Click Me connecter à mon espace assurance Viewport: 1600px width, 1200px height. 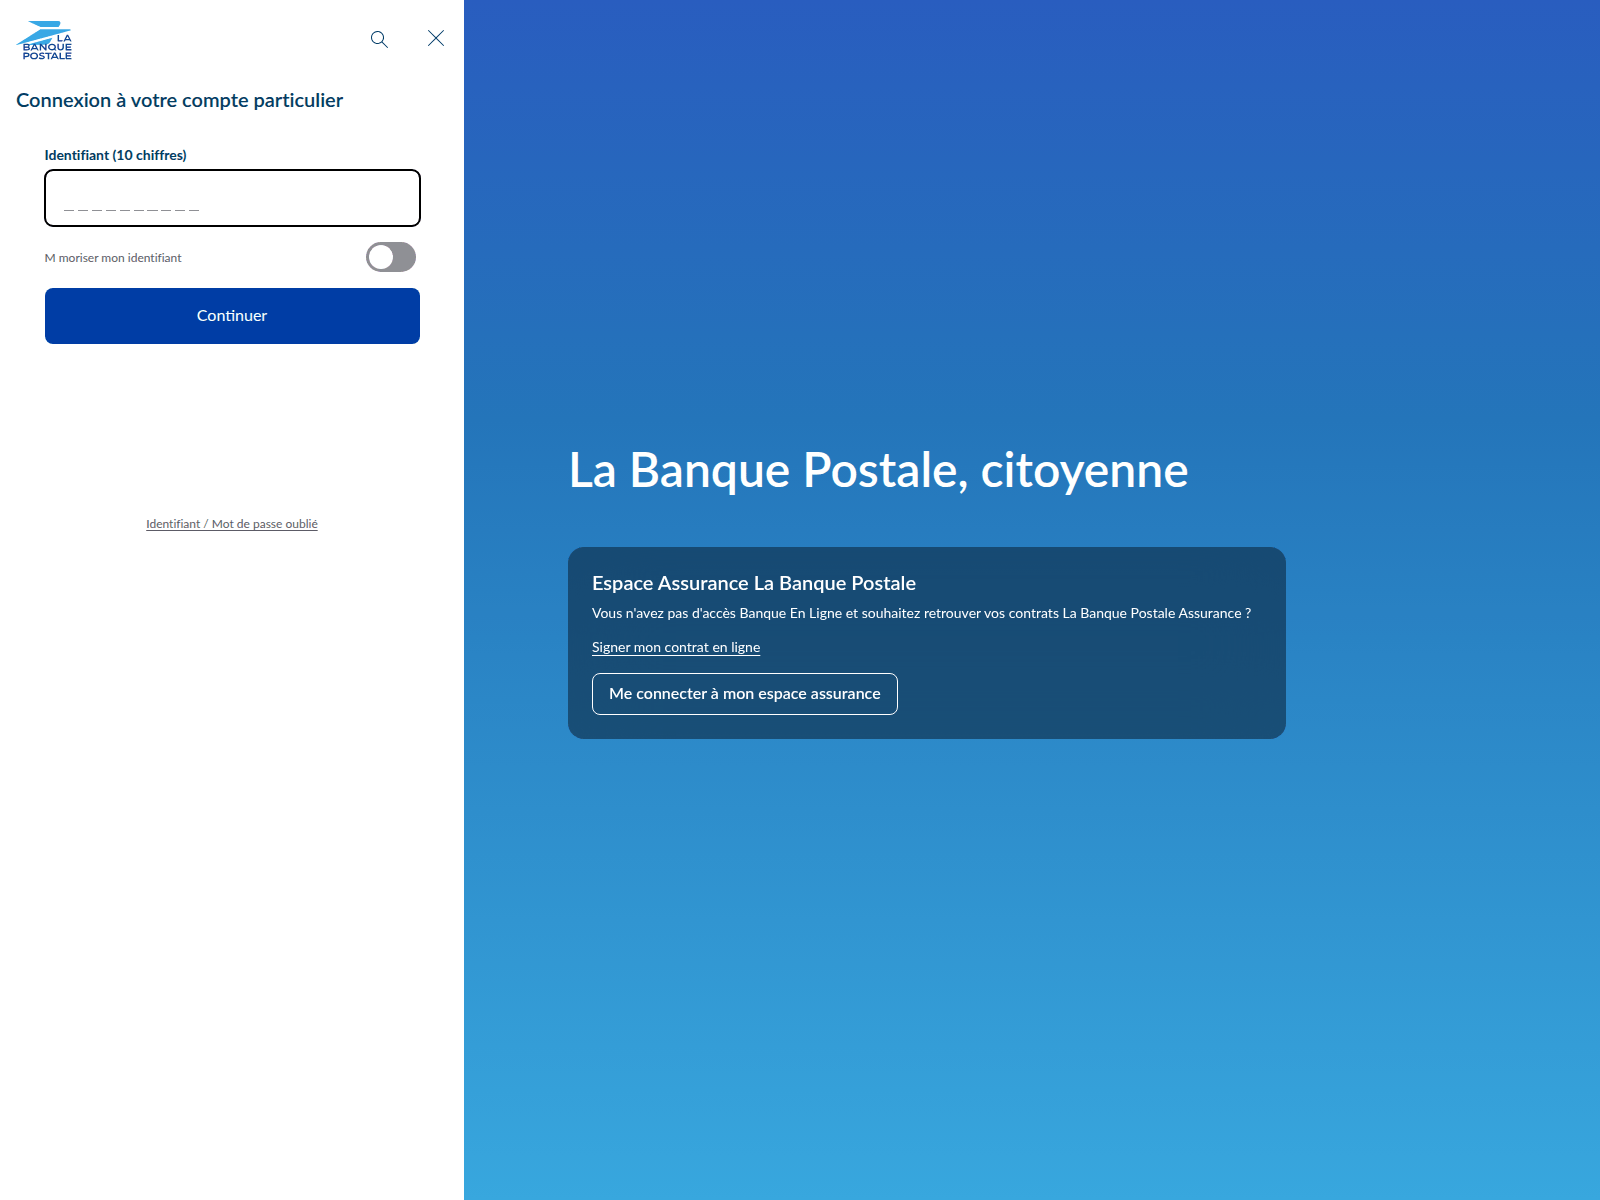745,694
